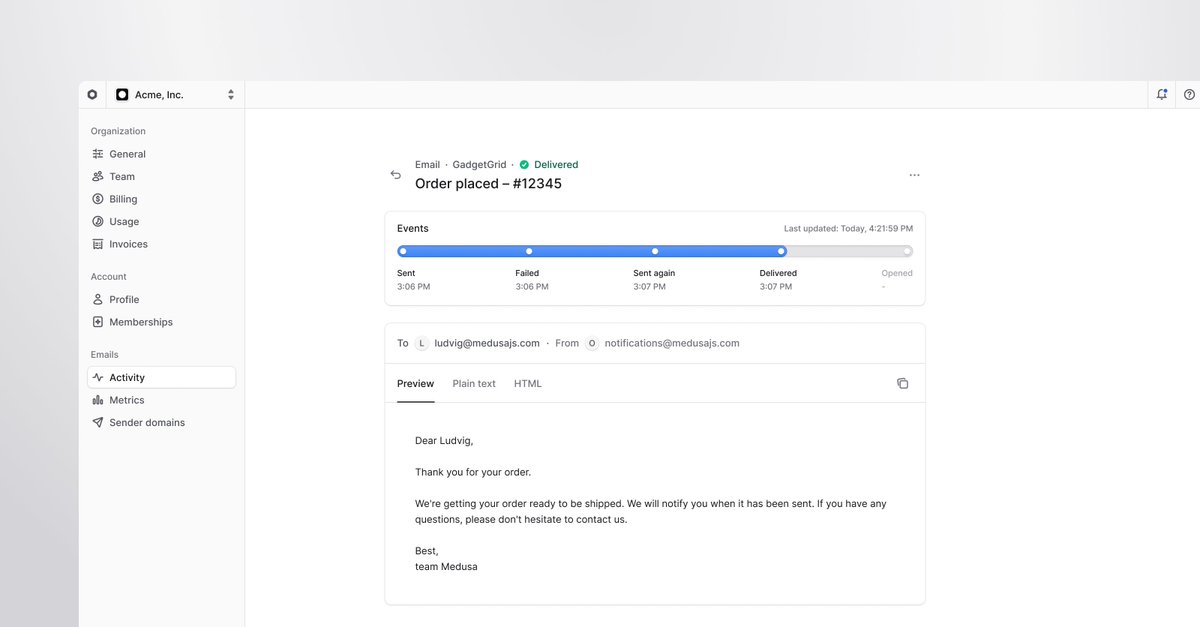The height and width of the screenshot is (627, 1200).
Task: Click recipient ludvig@medusajs.com
Action: pyautogui.click(x=487, y=343)
